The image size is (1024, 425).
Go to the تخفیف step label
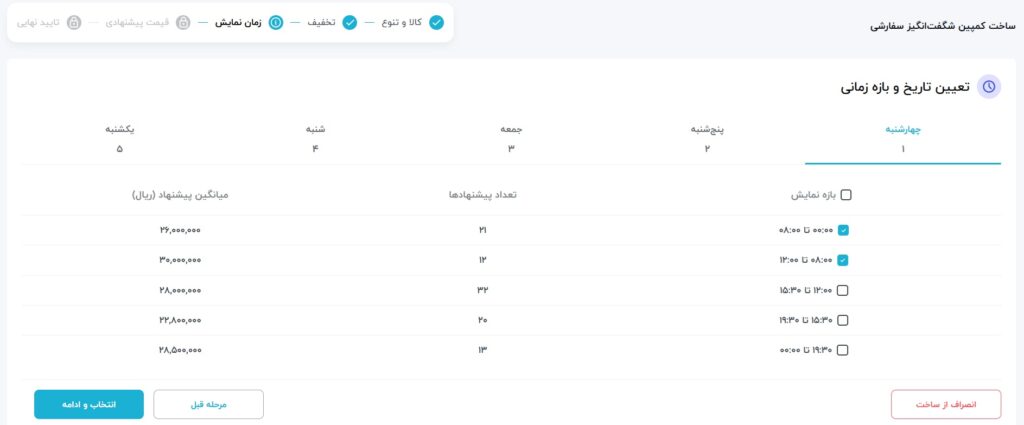tap(322, 23)
